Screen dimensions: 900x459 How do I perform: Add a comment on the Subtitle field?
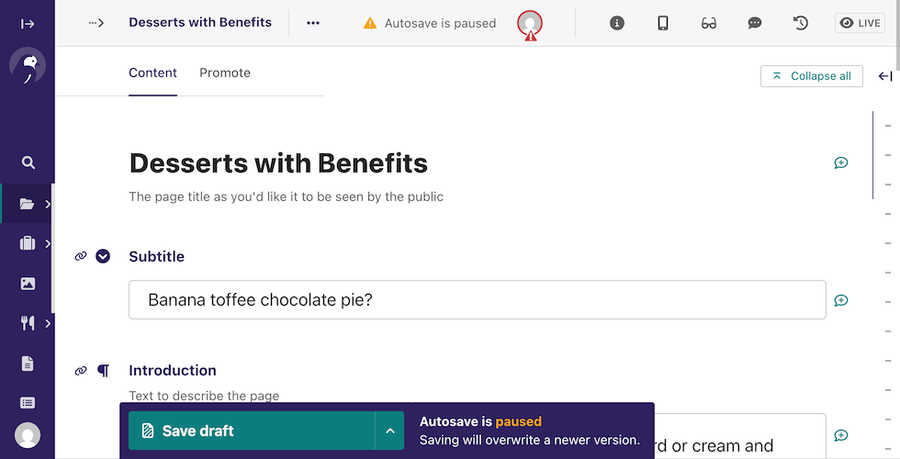tap(841, 300)
